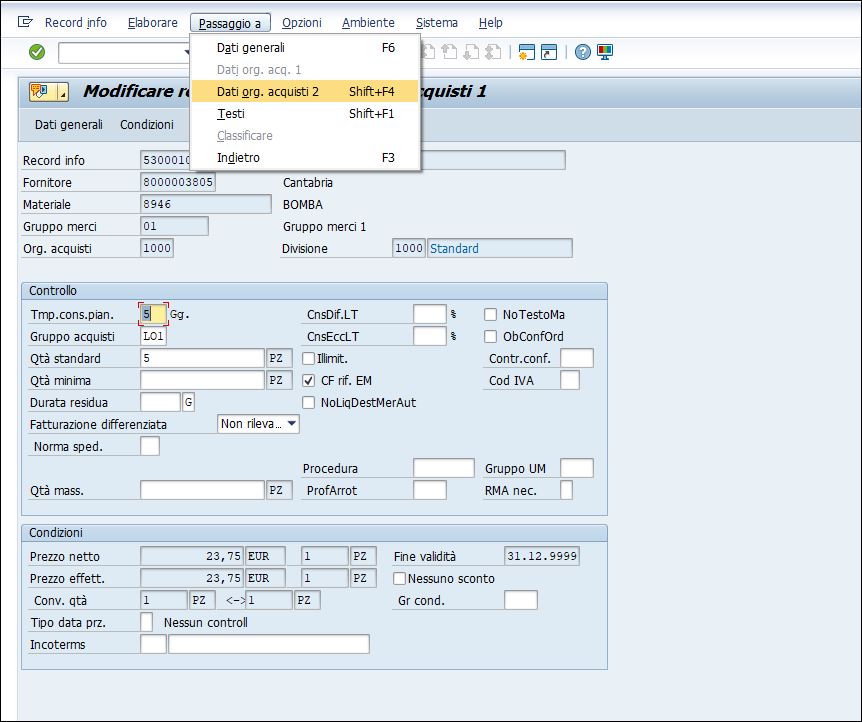Click the last page toolbar icon
Viewport: 862px width, 722px height.
(493, 52)
